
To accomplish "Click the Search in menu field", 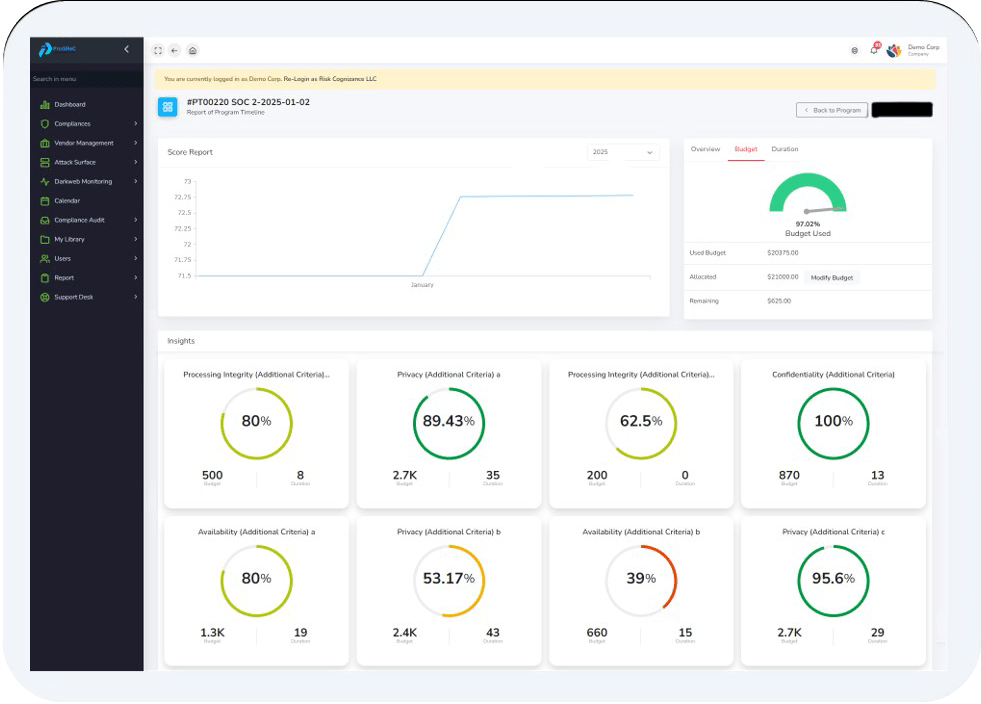I will click(x=85, y=79).
